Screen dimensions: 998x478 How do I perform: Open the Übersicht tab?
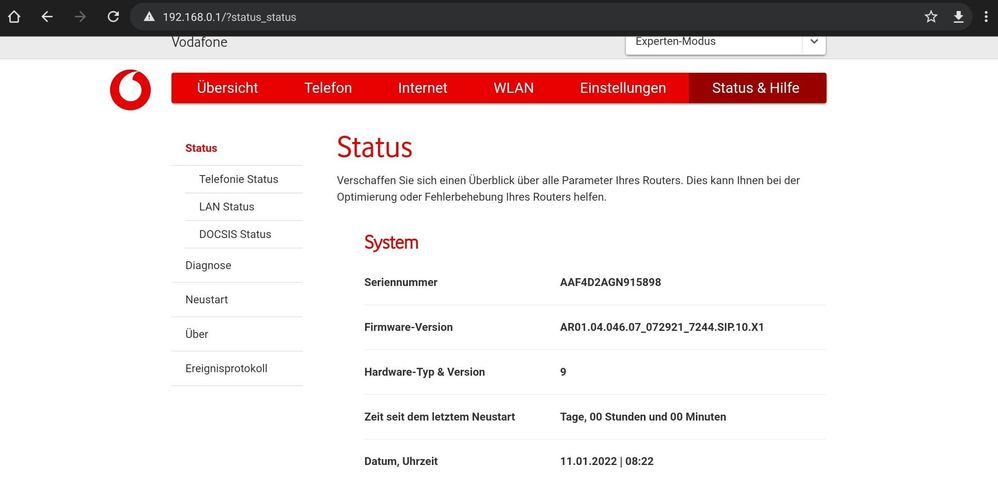click(x=227, y=88)
